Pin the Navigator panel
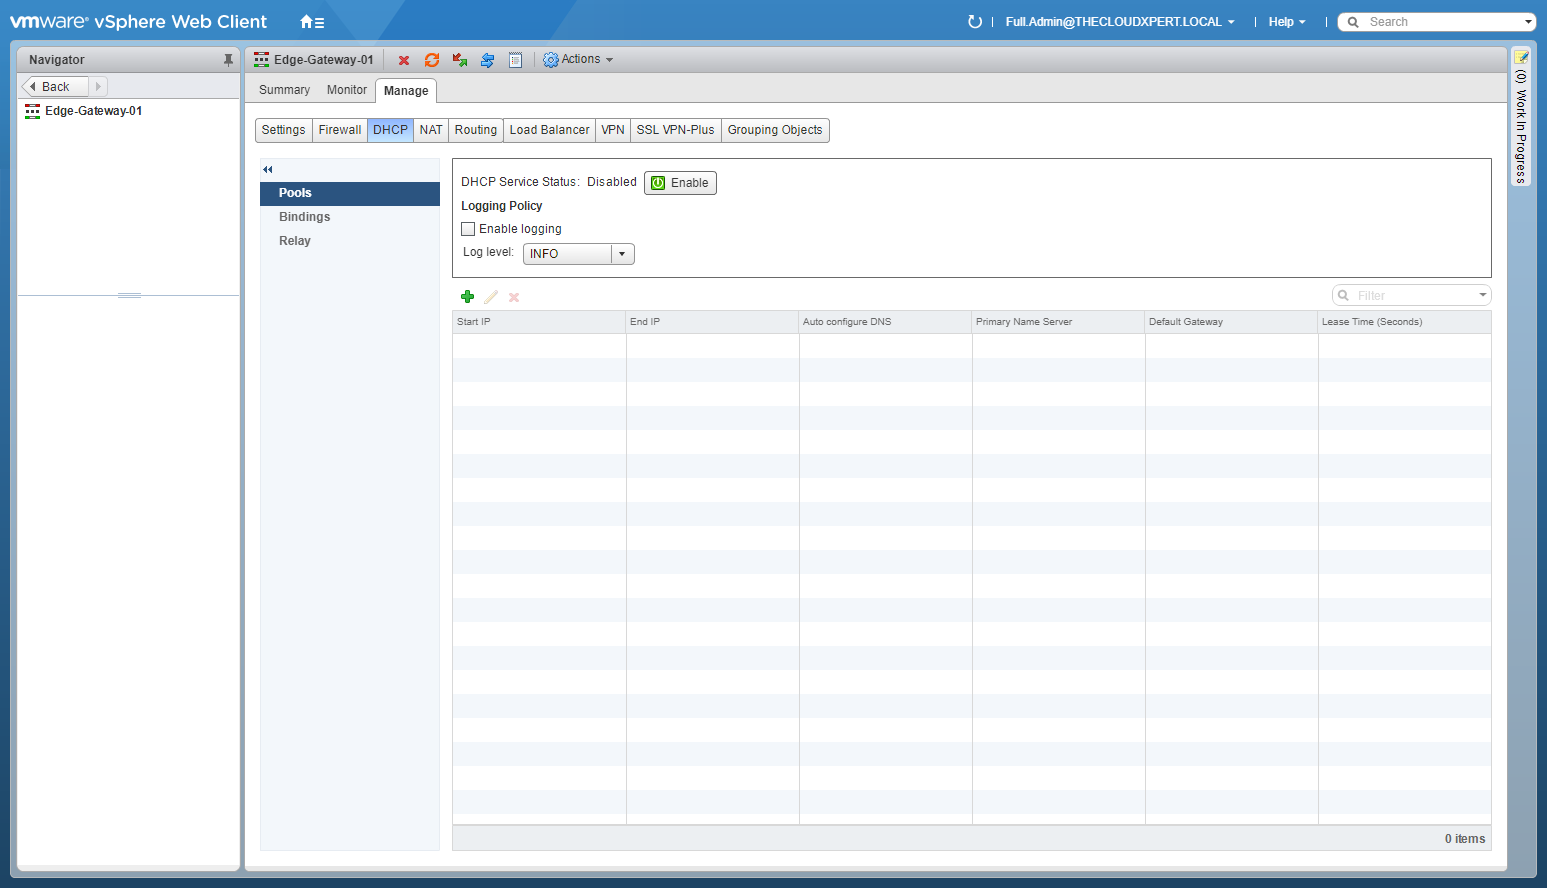This screenshot has height=888, width=1547. click(x=228, y=60)
